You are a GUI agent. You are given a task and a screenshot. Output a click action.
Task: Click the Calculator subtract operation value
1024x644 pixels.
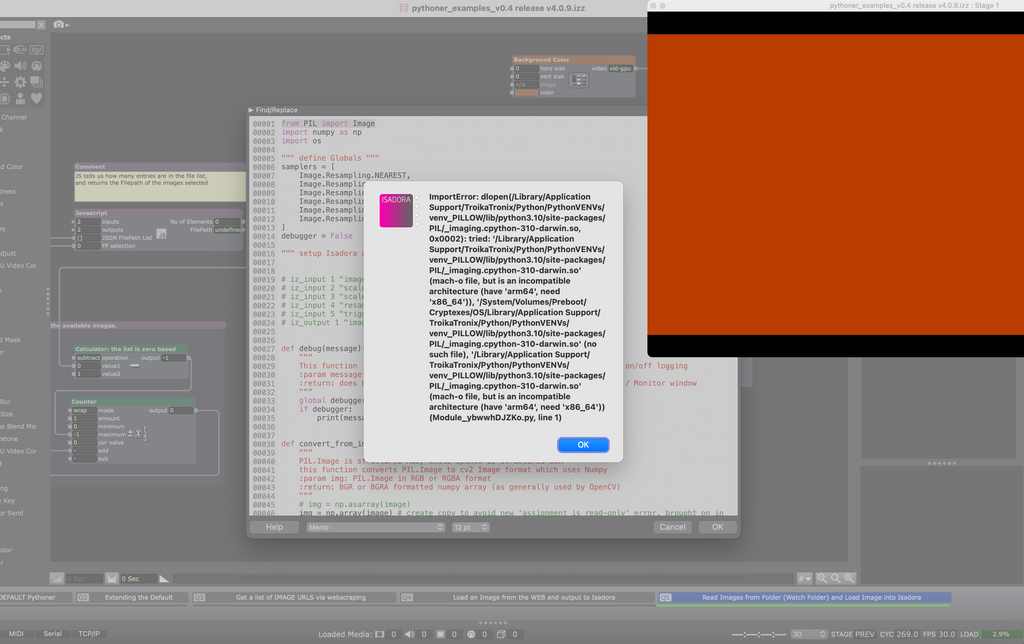tap(88, 358)
